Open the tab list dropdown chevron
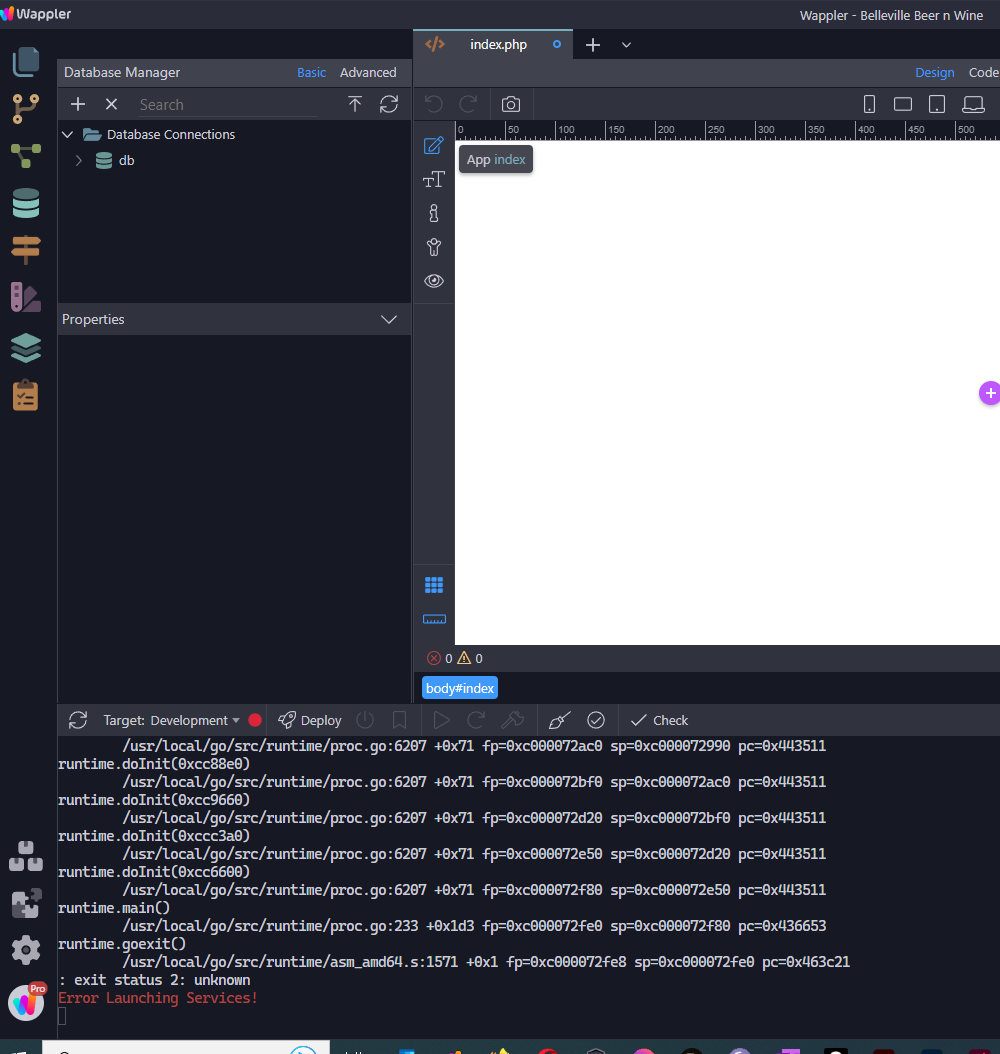Image resolution: width=1000 pixels, height=1054 pixels. pyautogui.click(x=626, y=45)
